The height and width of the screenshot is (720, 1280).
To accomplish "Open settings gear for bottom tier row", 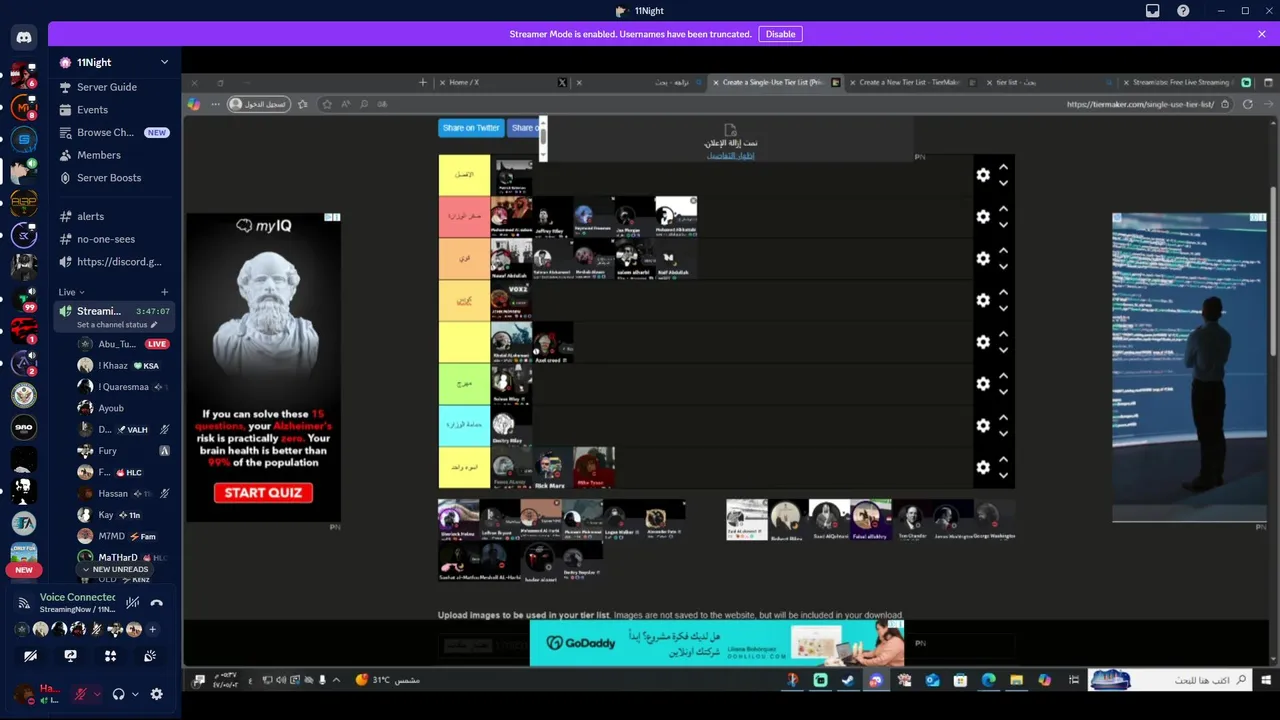I will 983,468.
